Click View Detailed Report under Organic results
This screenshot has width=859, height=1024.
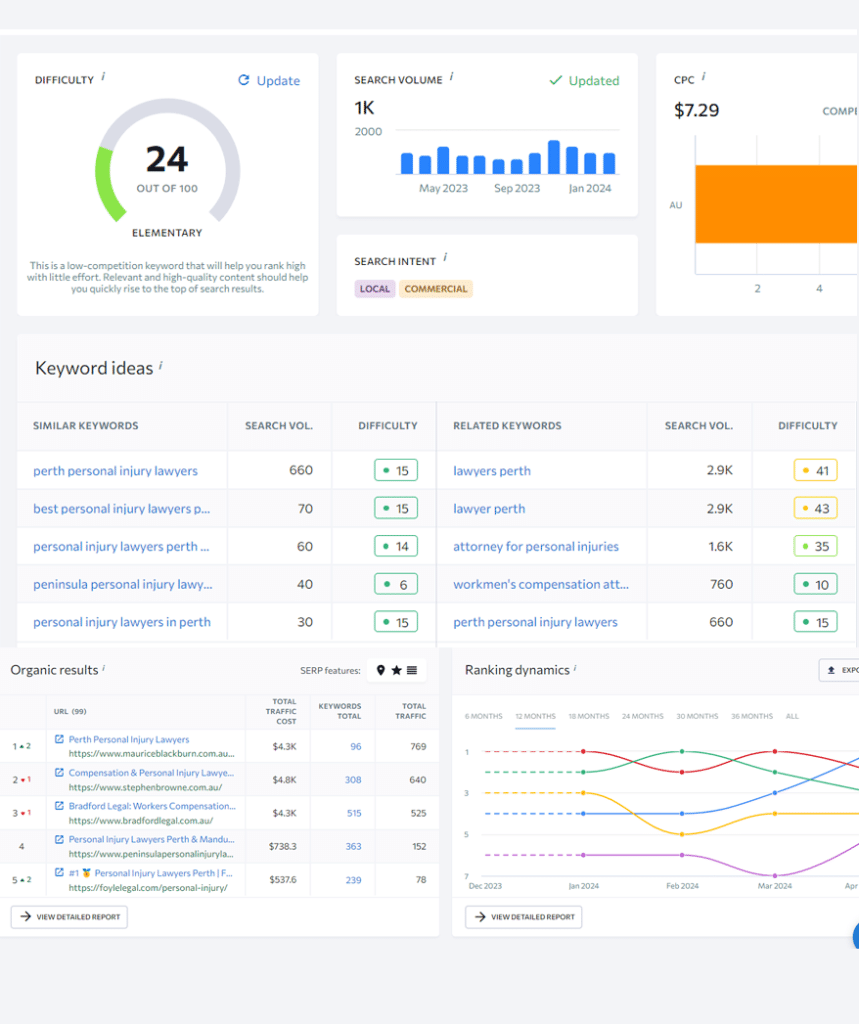68,916
